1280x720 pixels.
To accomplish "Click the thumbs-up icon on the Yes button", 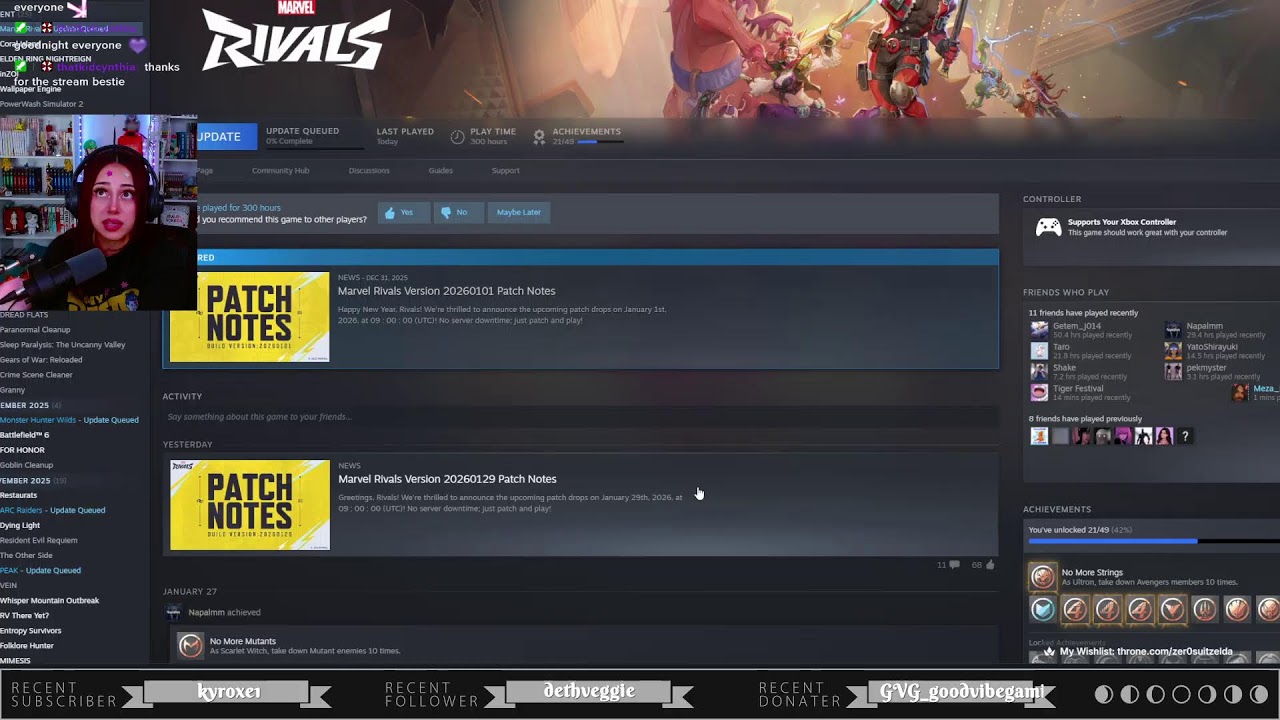I will (x=390, y=212).
